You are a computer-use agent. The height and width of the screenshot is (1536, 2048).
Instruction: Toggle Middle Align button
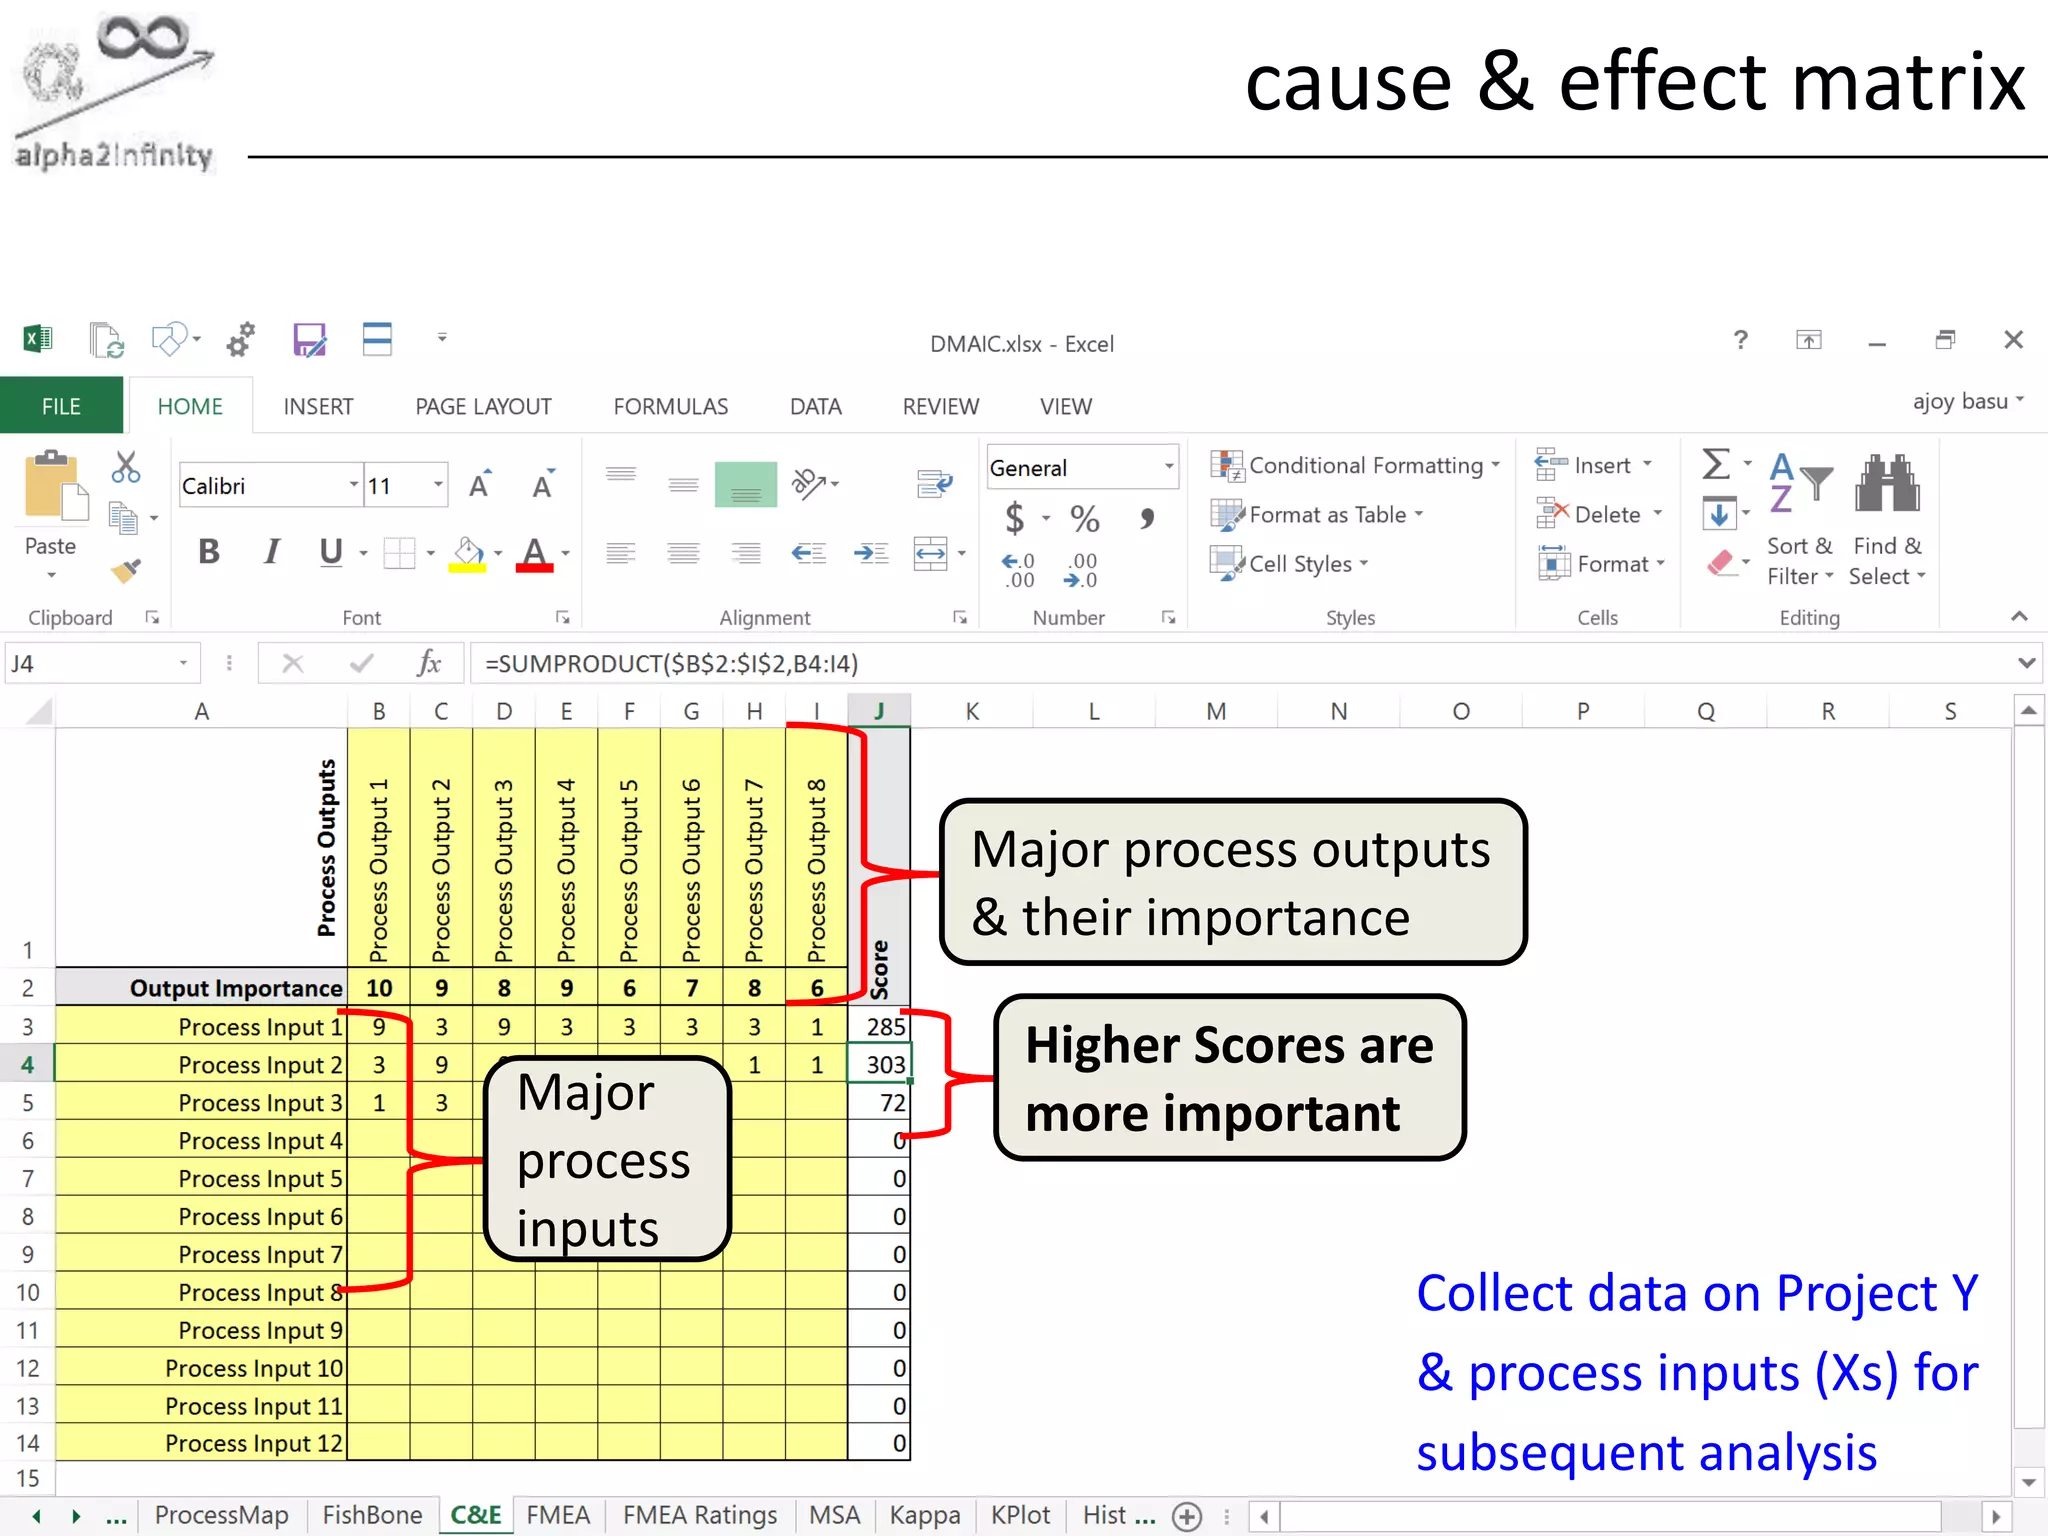click(684, 485)
